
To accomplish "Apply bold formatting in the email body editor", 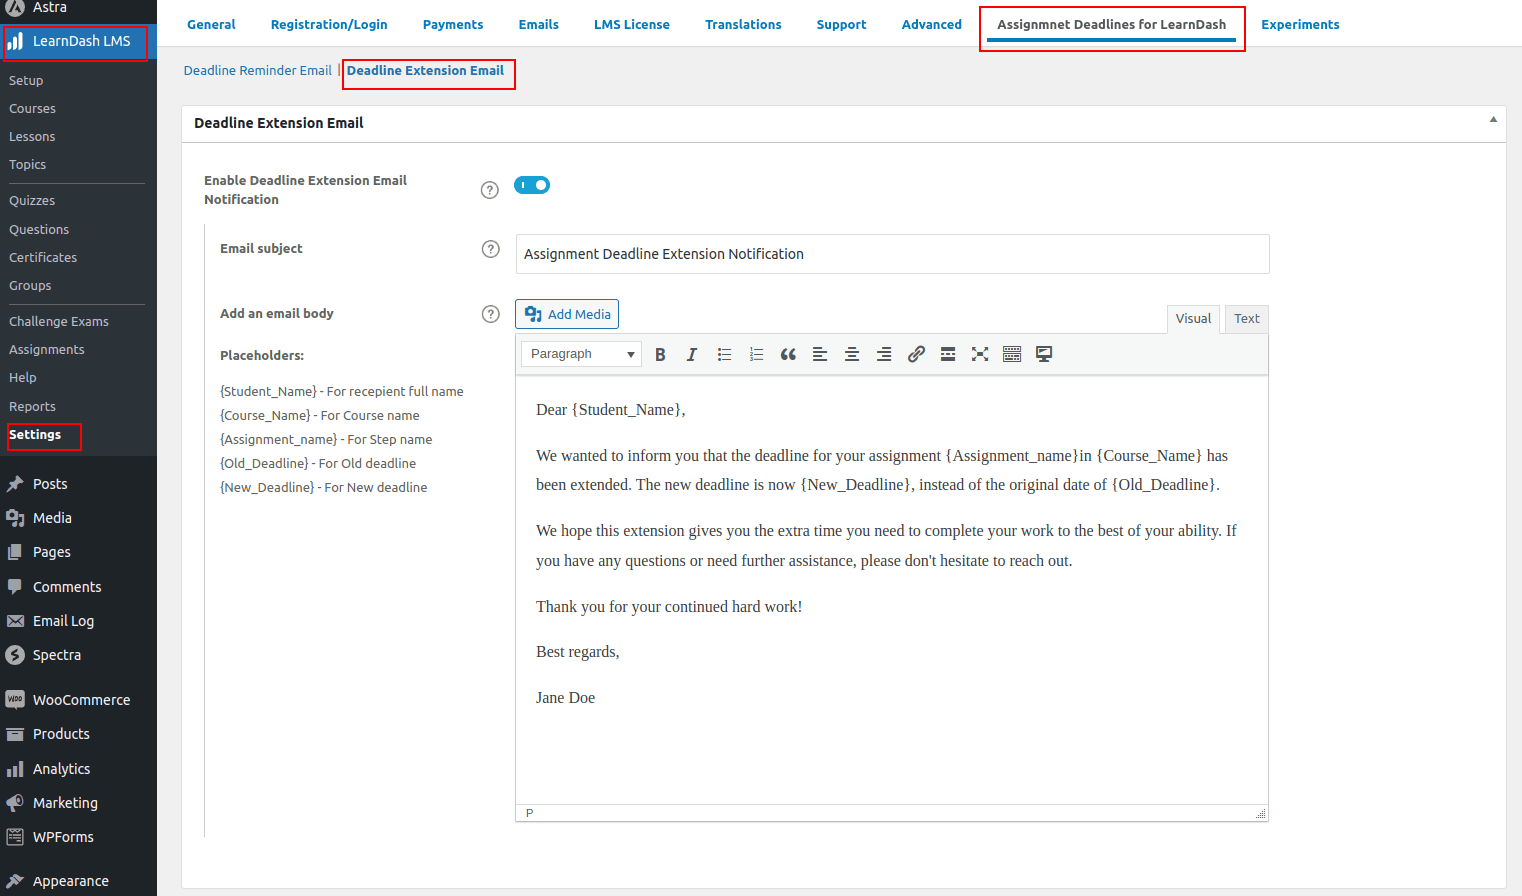I will click(x=660, y=353).
